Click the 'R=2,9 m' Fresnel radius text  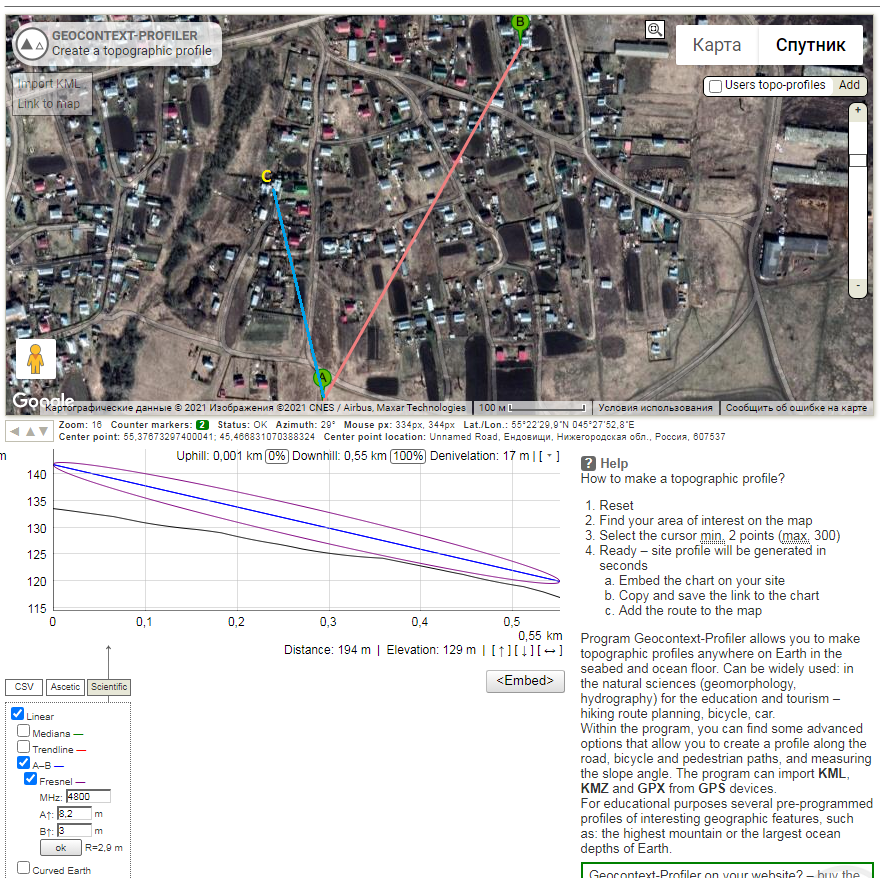[x=104, y=848]
